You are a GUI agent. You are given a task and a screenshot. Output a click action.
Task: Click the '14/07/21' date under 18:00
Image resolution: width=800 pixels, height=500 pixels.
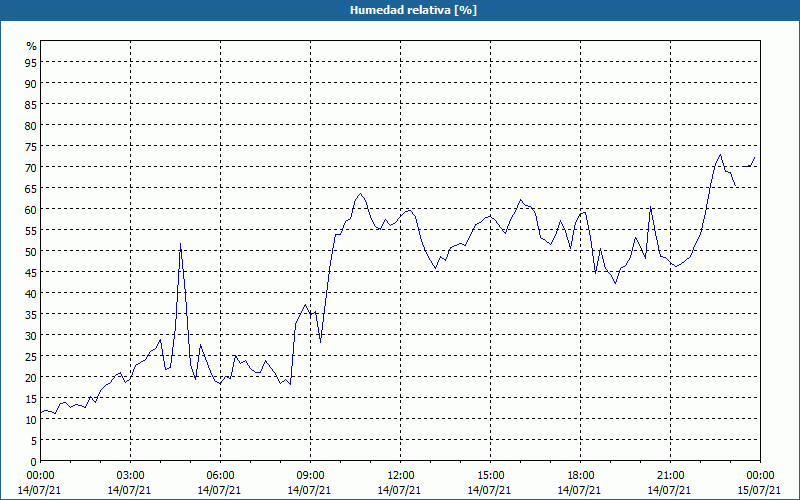click(580, 490)
